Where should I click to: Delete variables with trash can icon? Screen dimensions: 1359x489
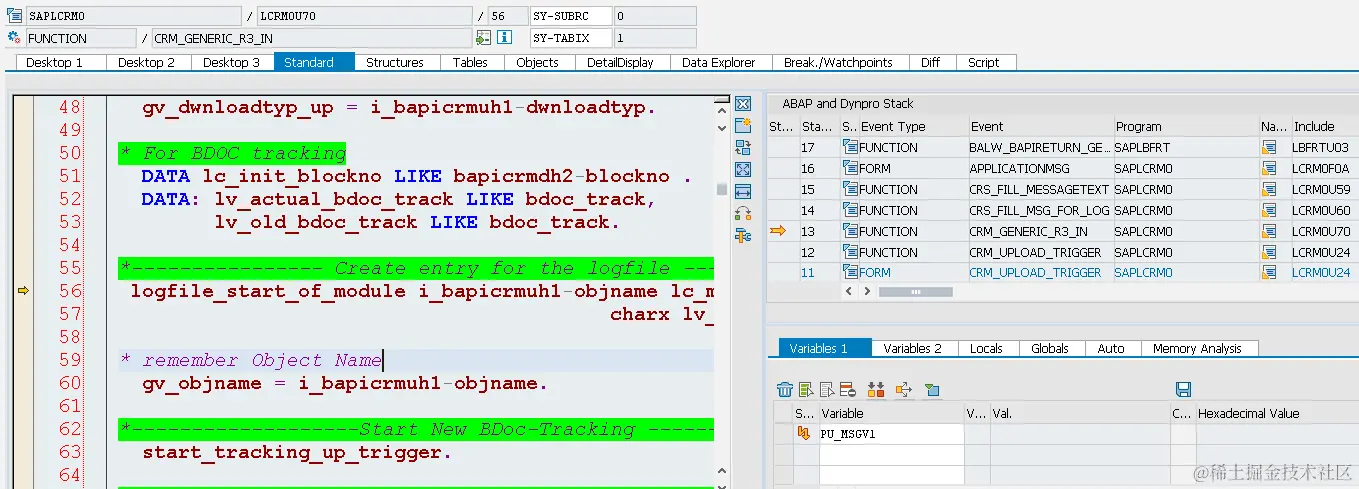click(785, 390)
